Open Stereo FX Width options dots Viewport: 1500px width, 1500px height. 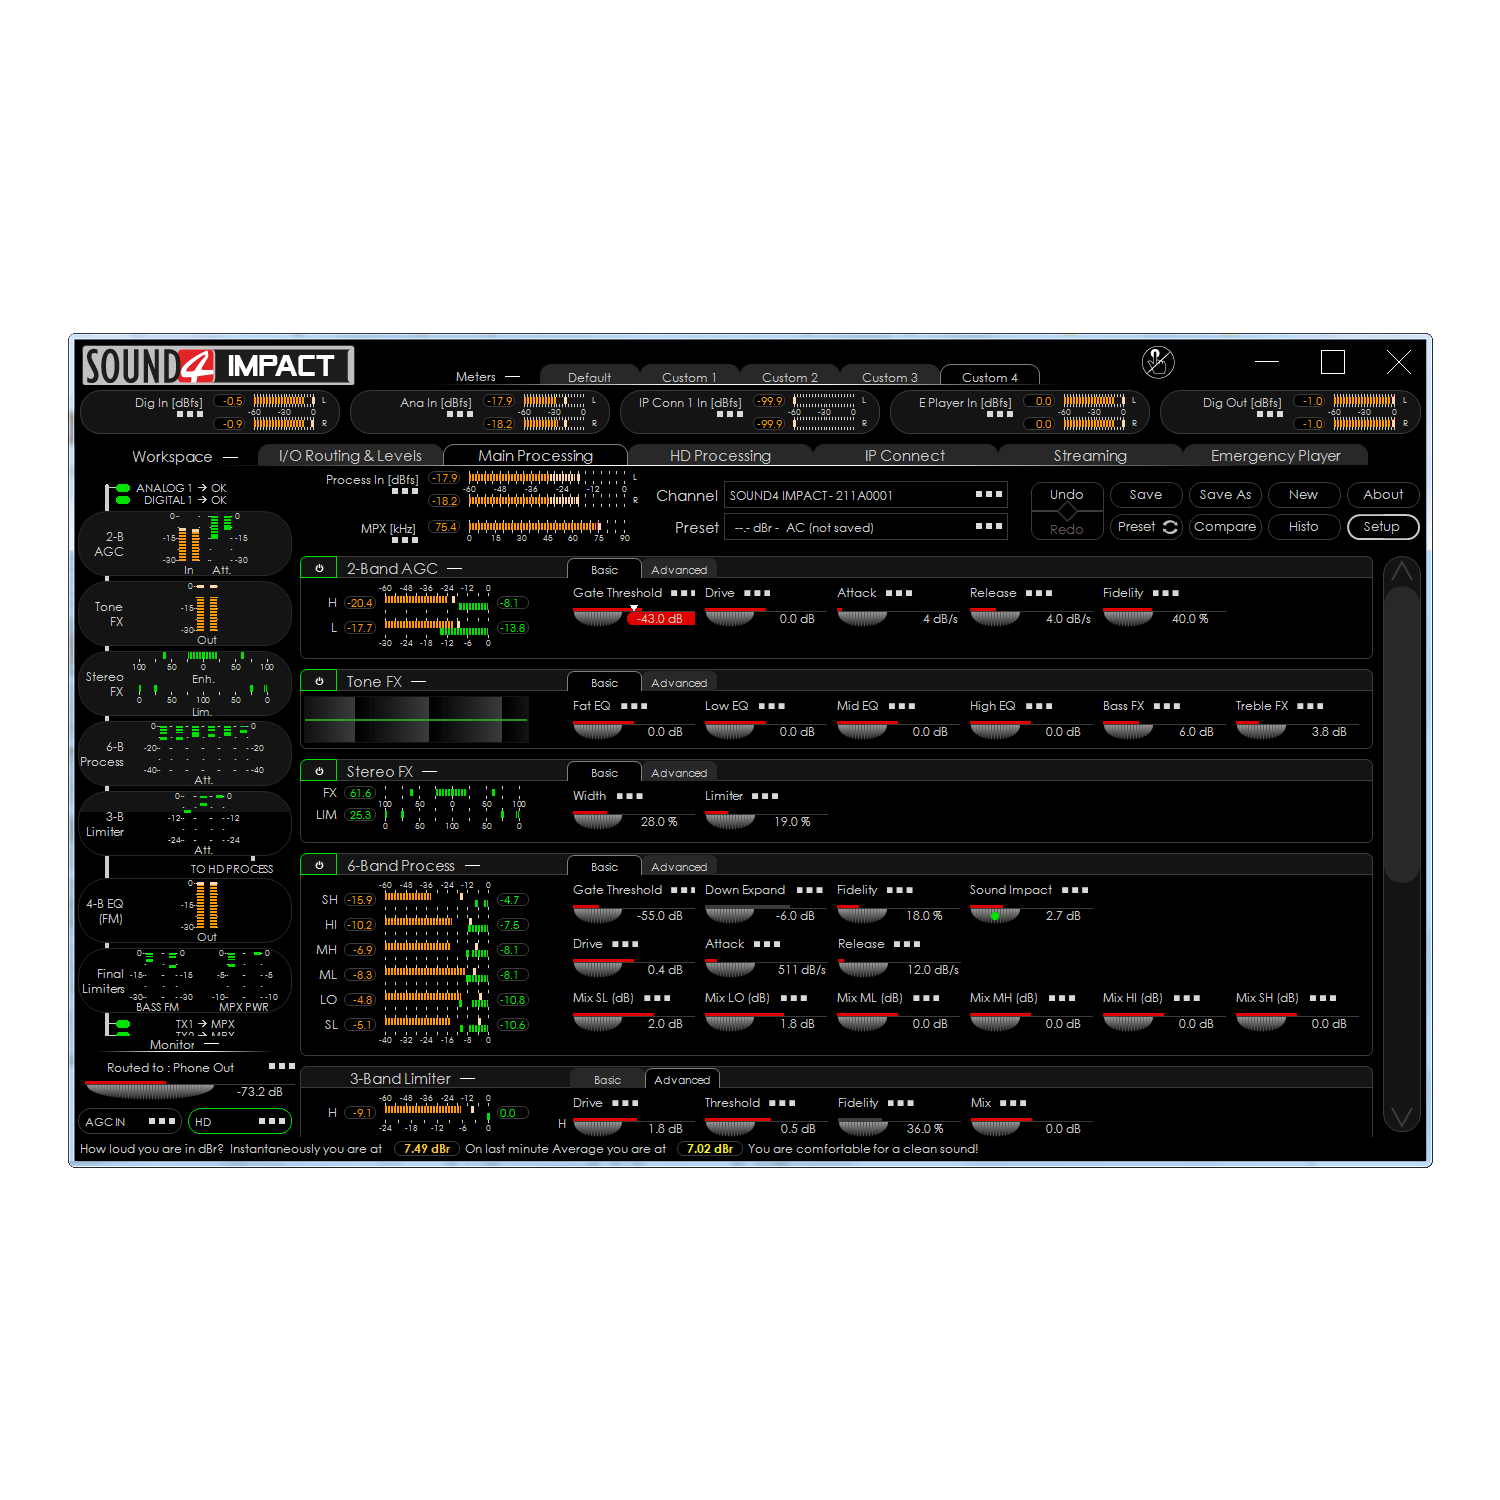(630, 796)
